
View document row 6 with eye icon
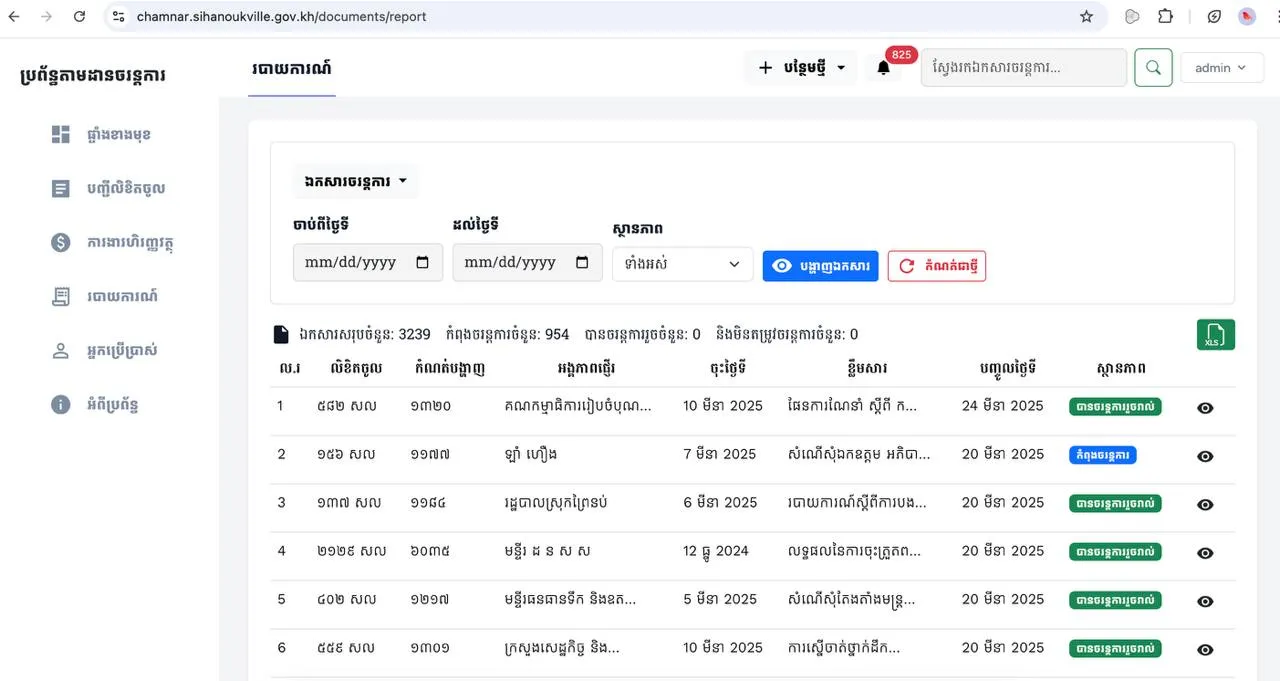(x=1205, y=649)
